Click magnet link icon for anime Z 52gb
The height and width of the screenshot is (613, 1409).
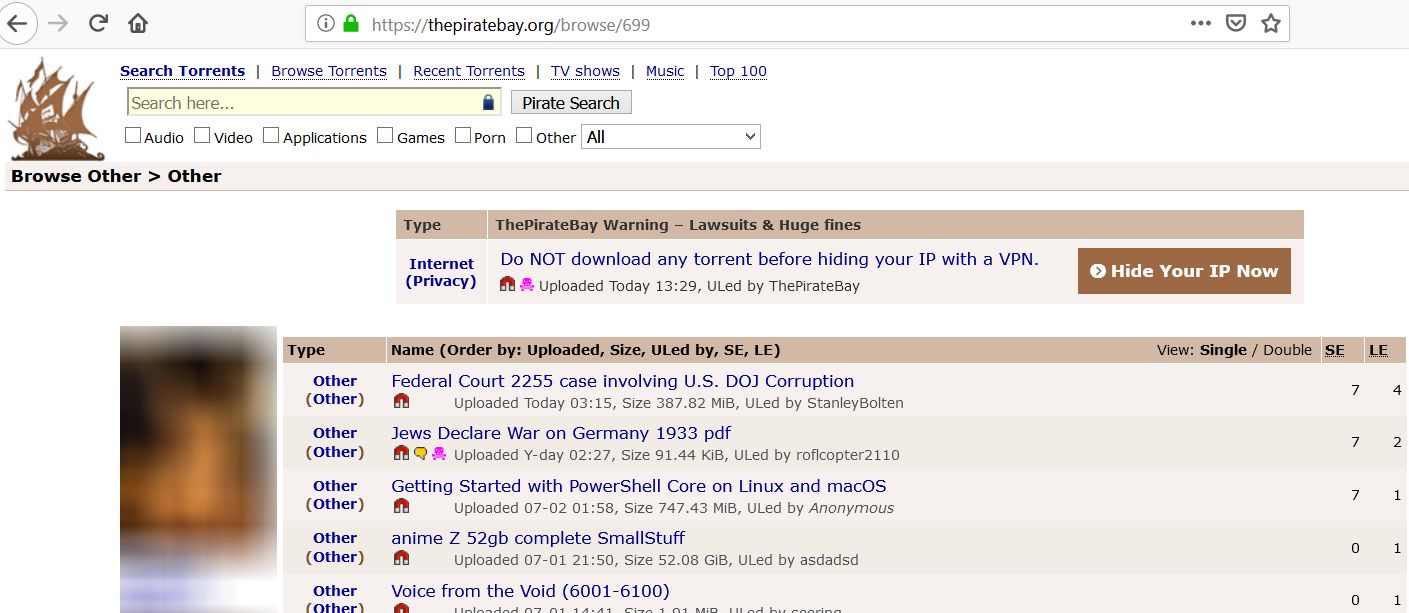coord(401,558)
